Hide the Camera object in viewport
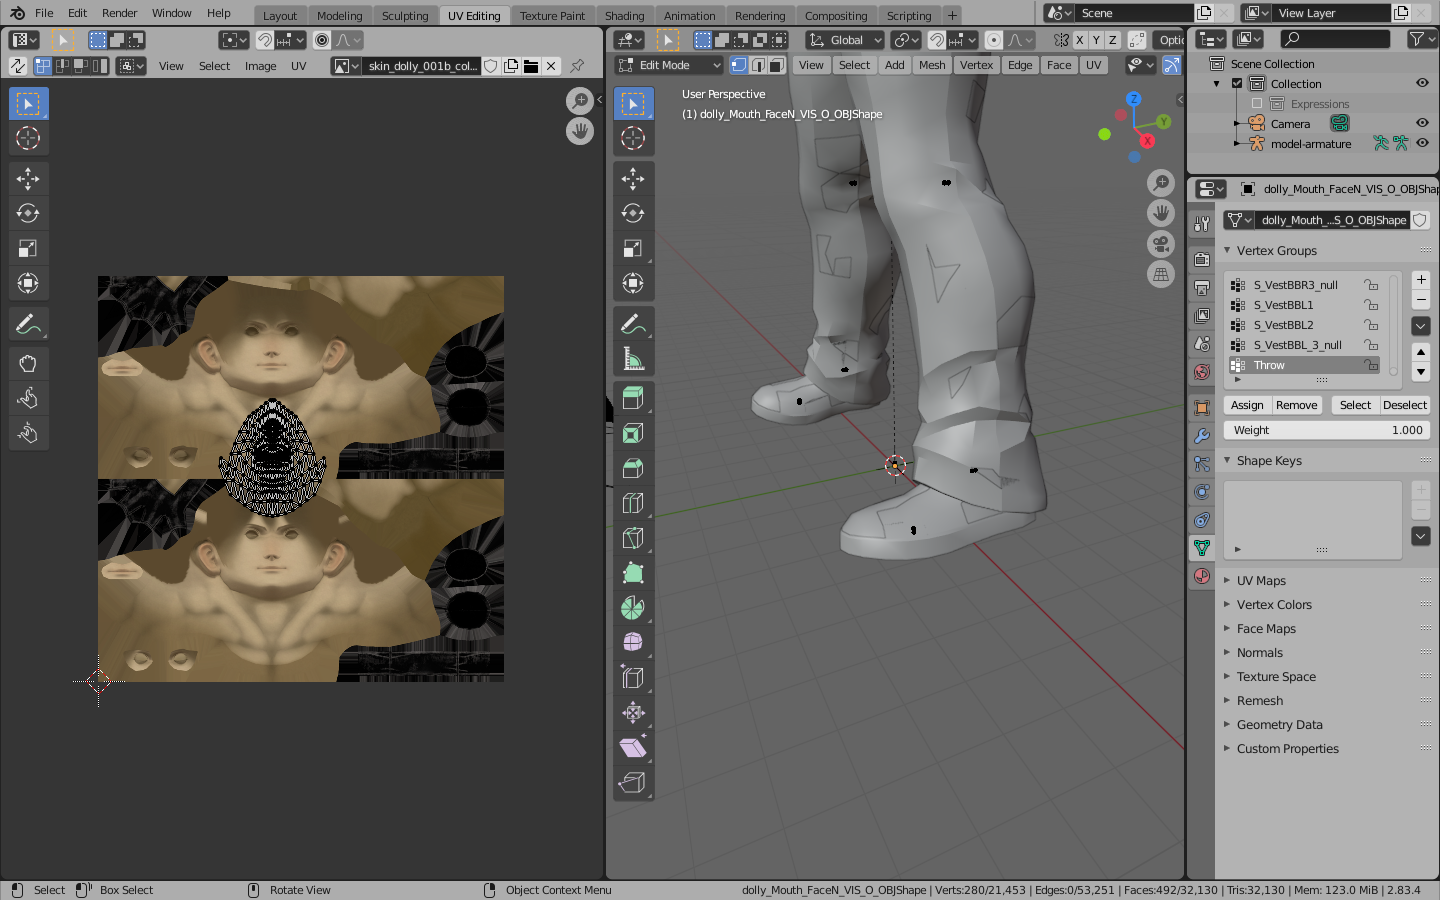 pos(1422,123)
